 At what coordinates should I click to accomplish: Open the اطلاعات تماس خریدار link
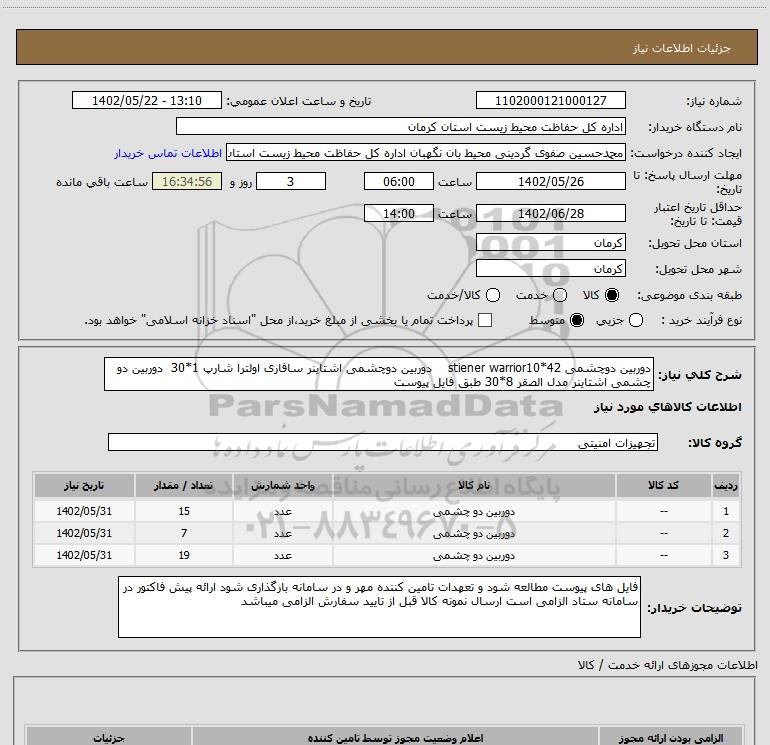(168, 153)
